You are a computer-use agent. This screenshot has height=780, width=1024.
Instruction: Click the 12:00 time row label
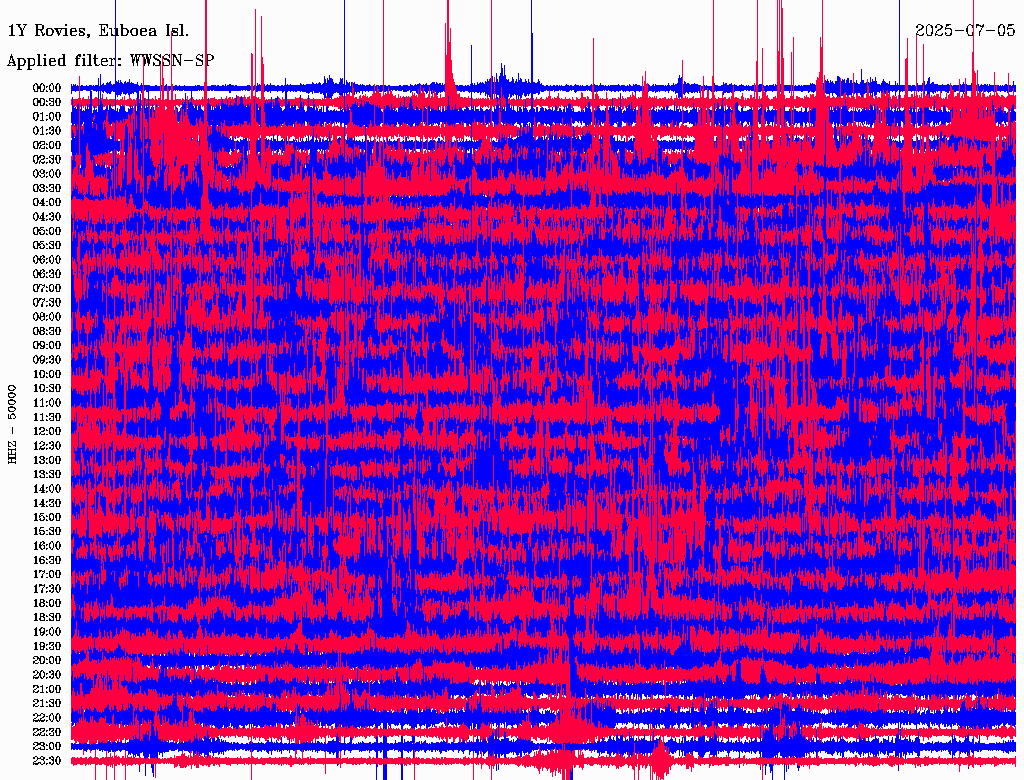(x=47, y=431)
